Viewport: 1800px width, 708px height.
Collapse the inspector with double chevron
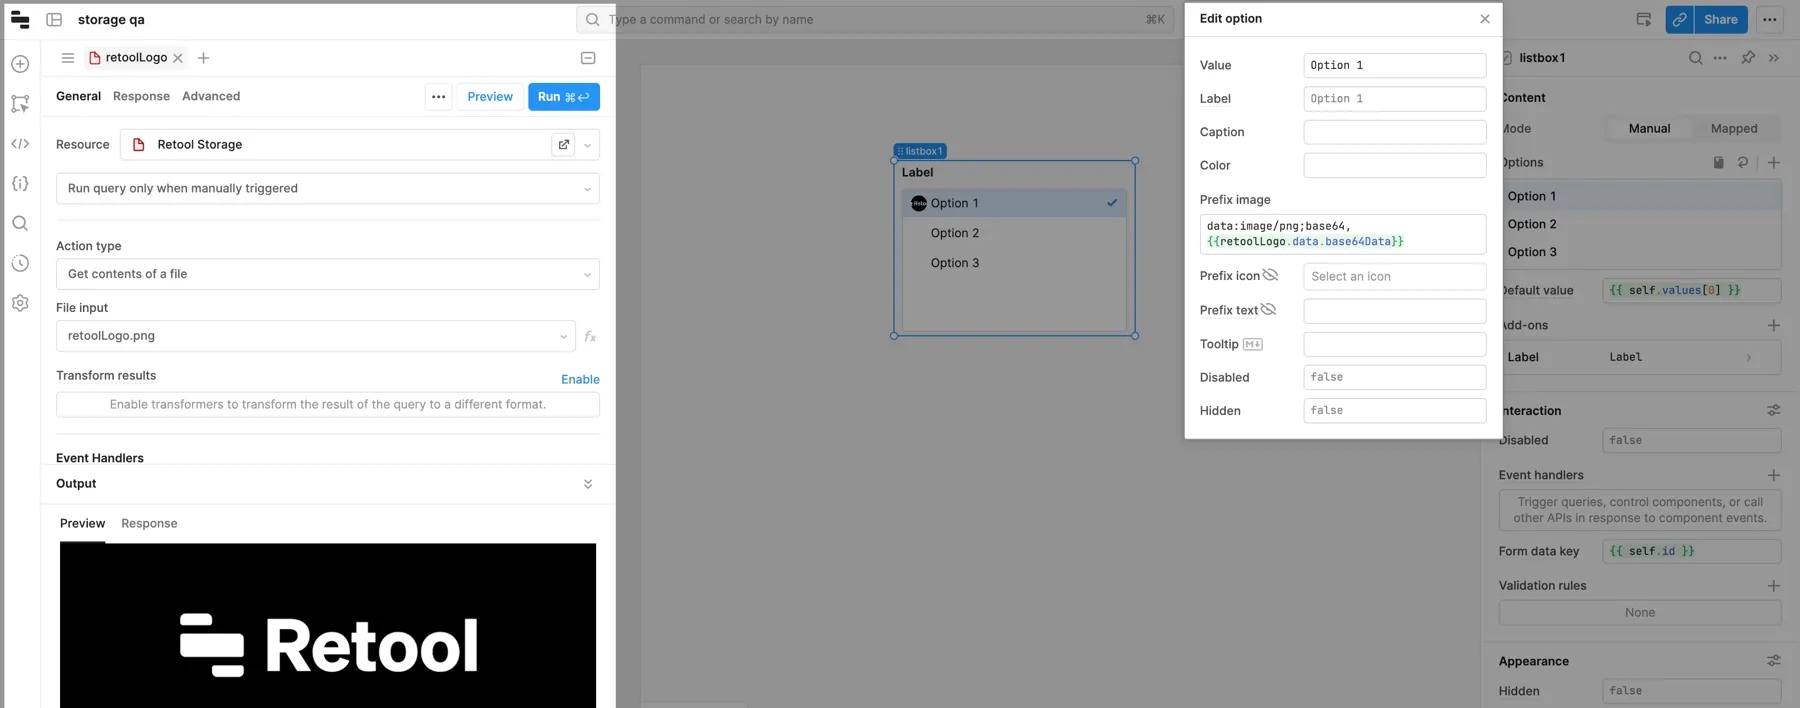pyautogui.click(x=1774, y=58)
